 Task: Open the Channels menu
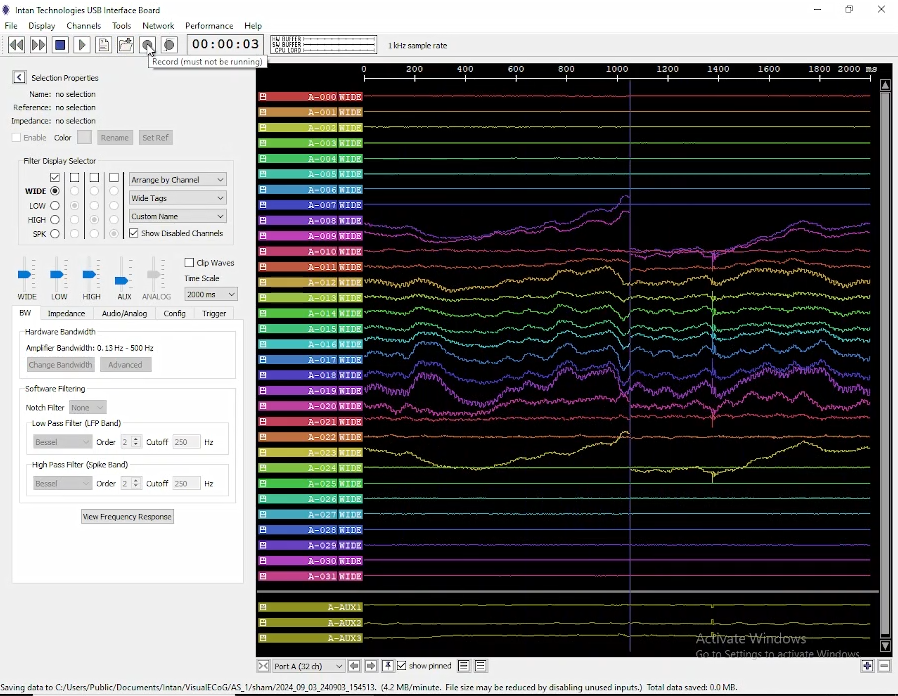click(x=83, y=26)
